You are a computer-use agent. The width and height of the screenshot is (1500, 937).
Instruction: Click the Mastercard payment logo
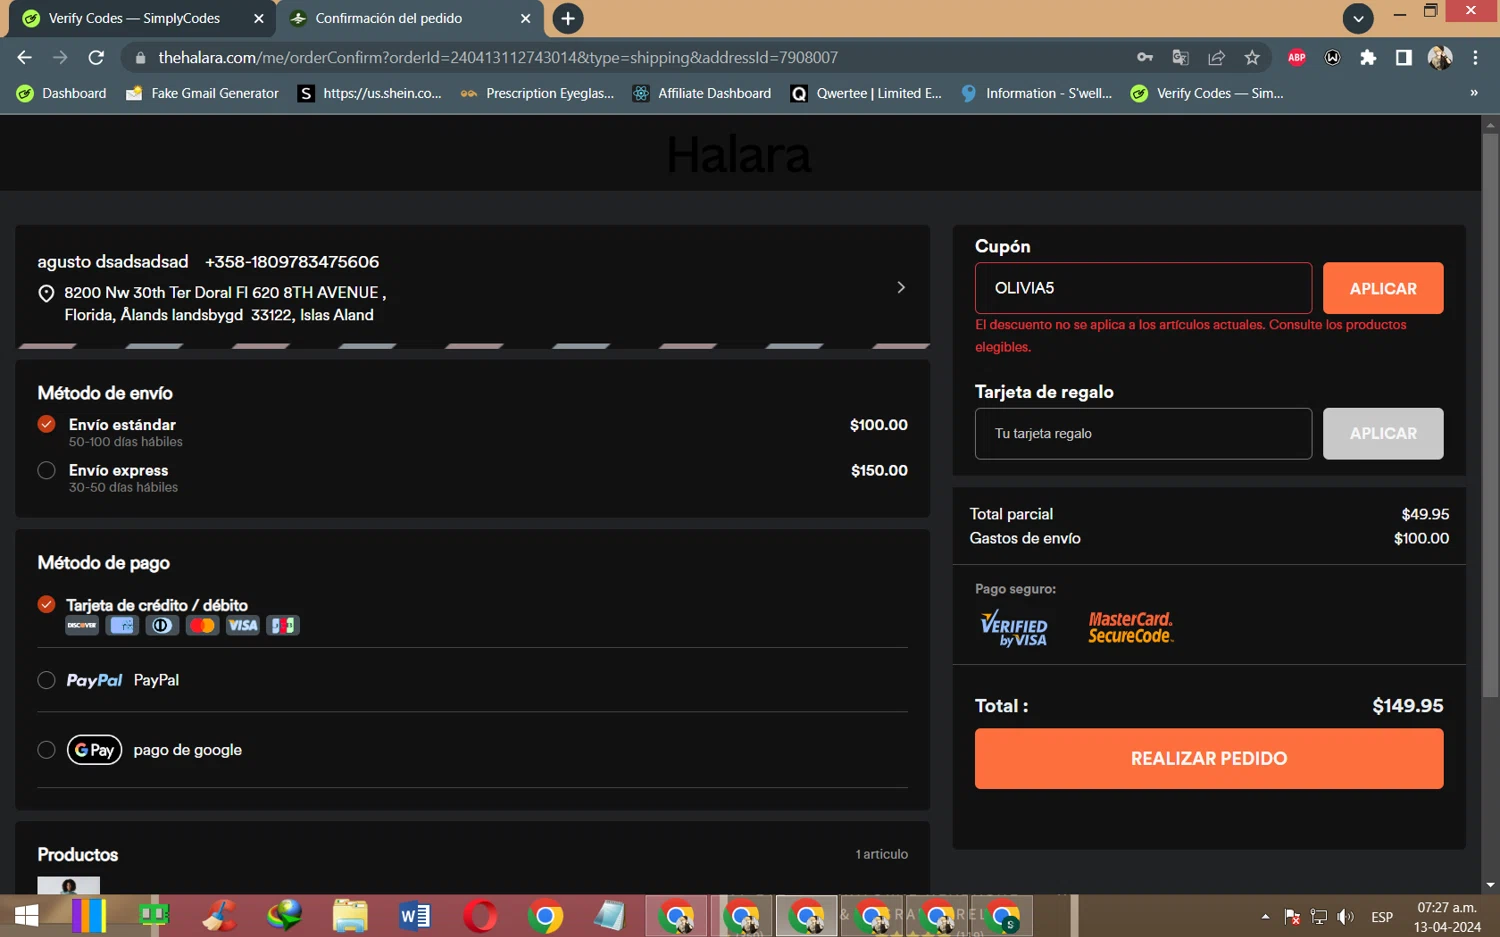(202, 625)
